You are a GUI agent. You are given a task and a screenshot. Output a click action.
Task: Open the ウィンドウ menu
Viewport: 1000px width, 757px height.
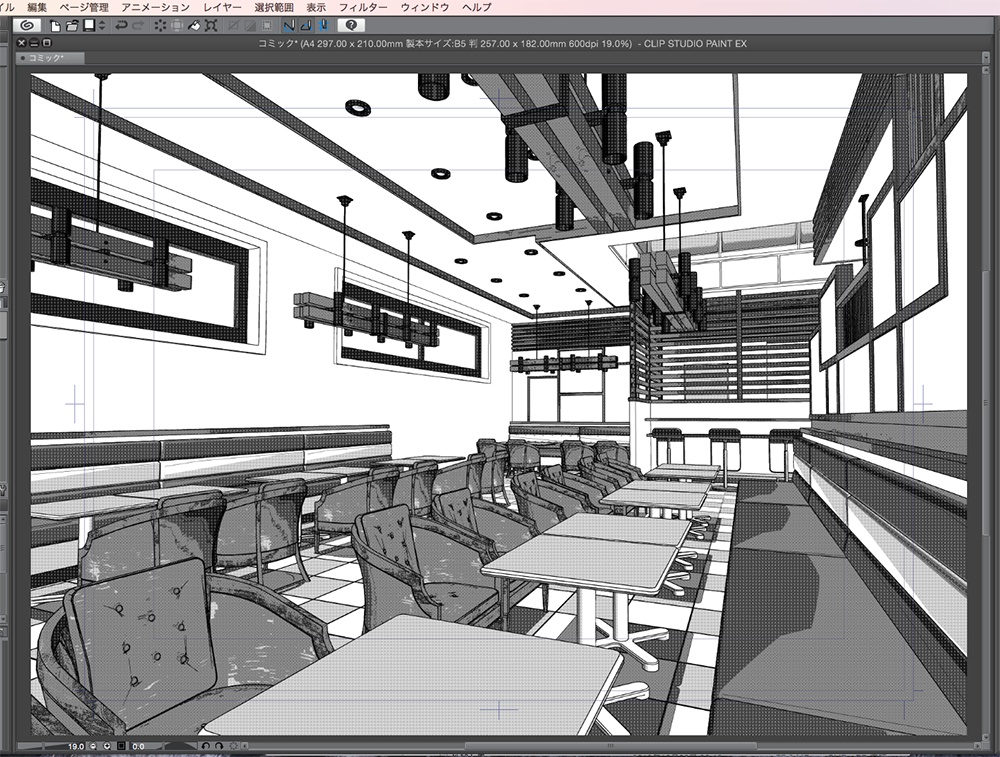coord(425,7)
